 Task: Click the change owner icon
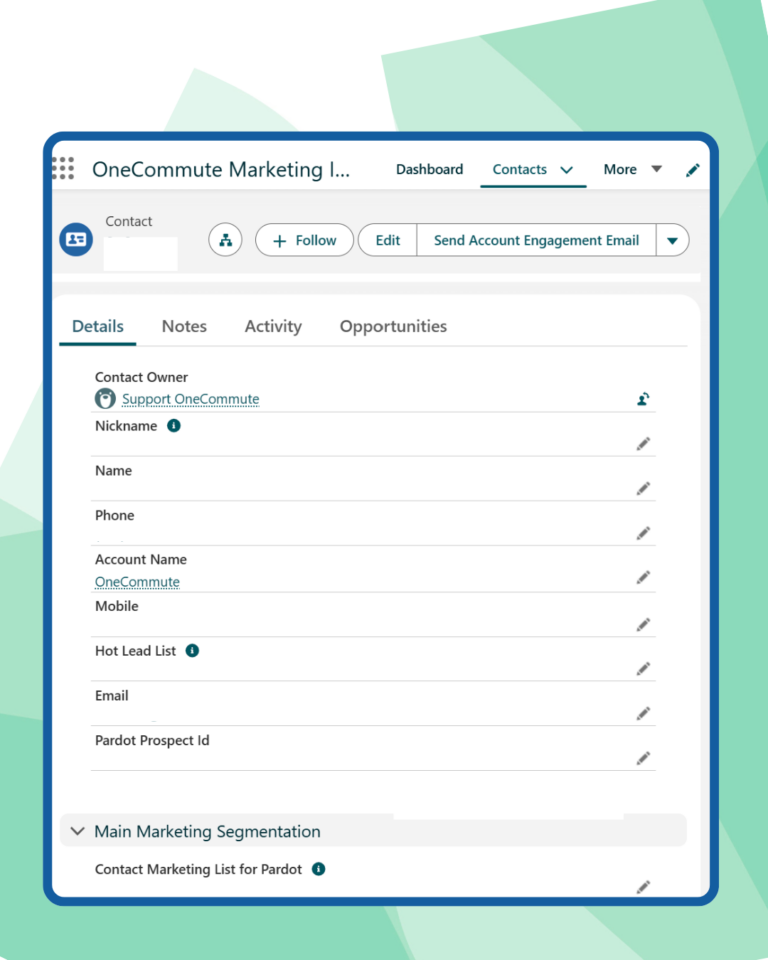tap(643, 399)
